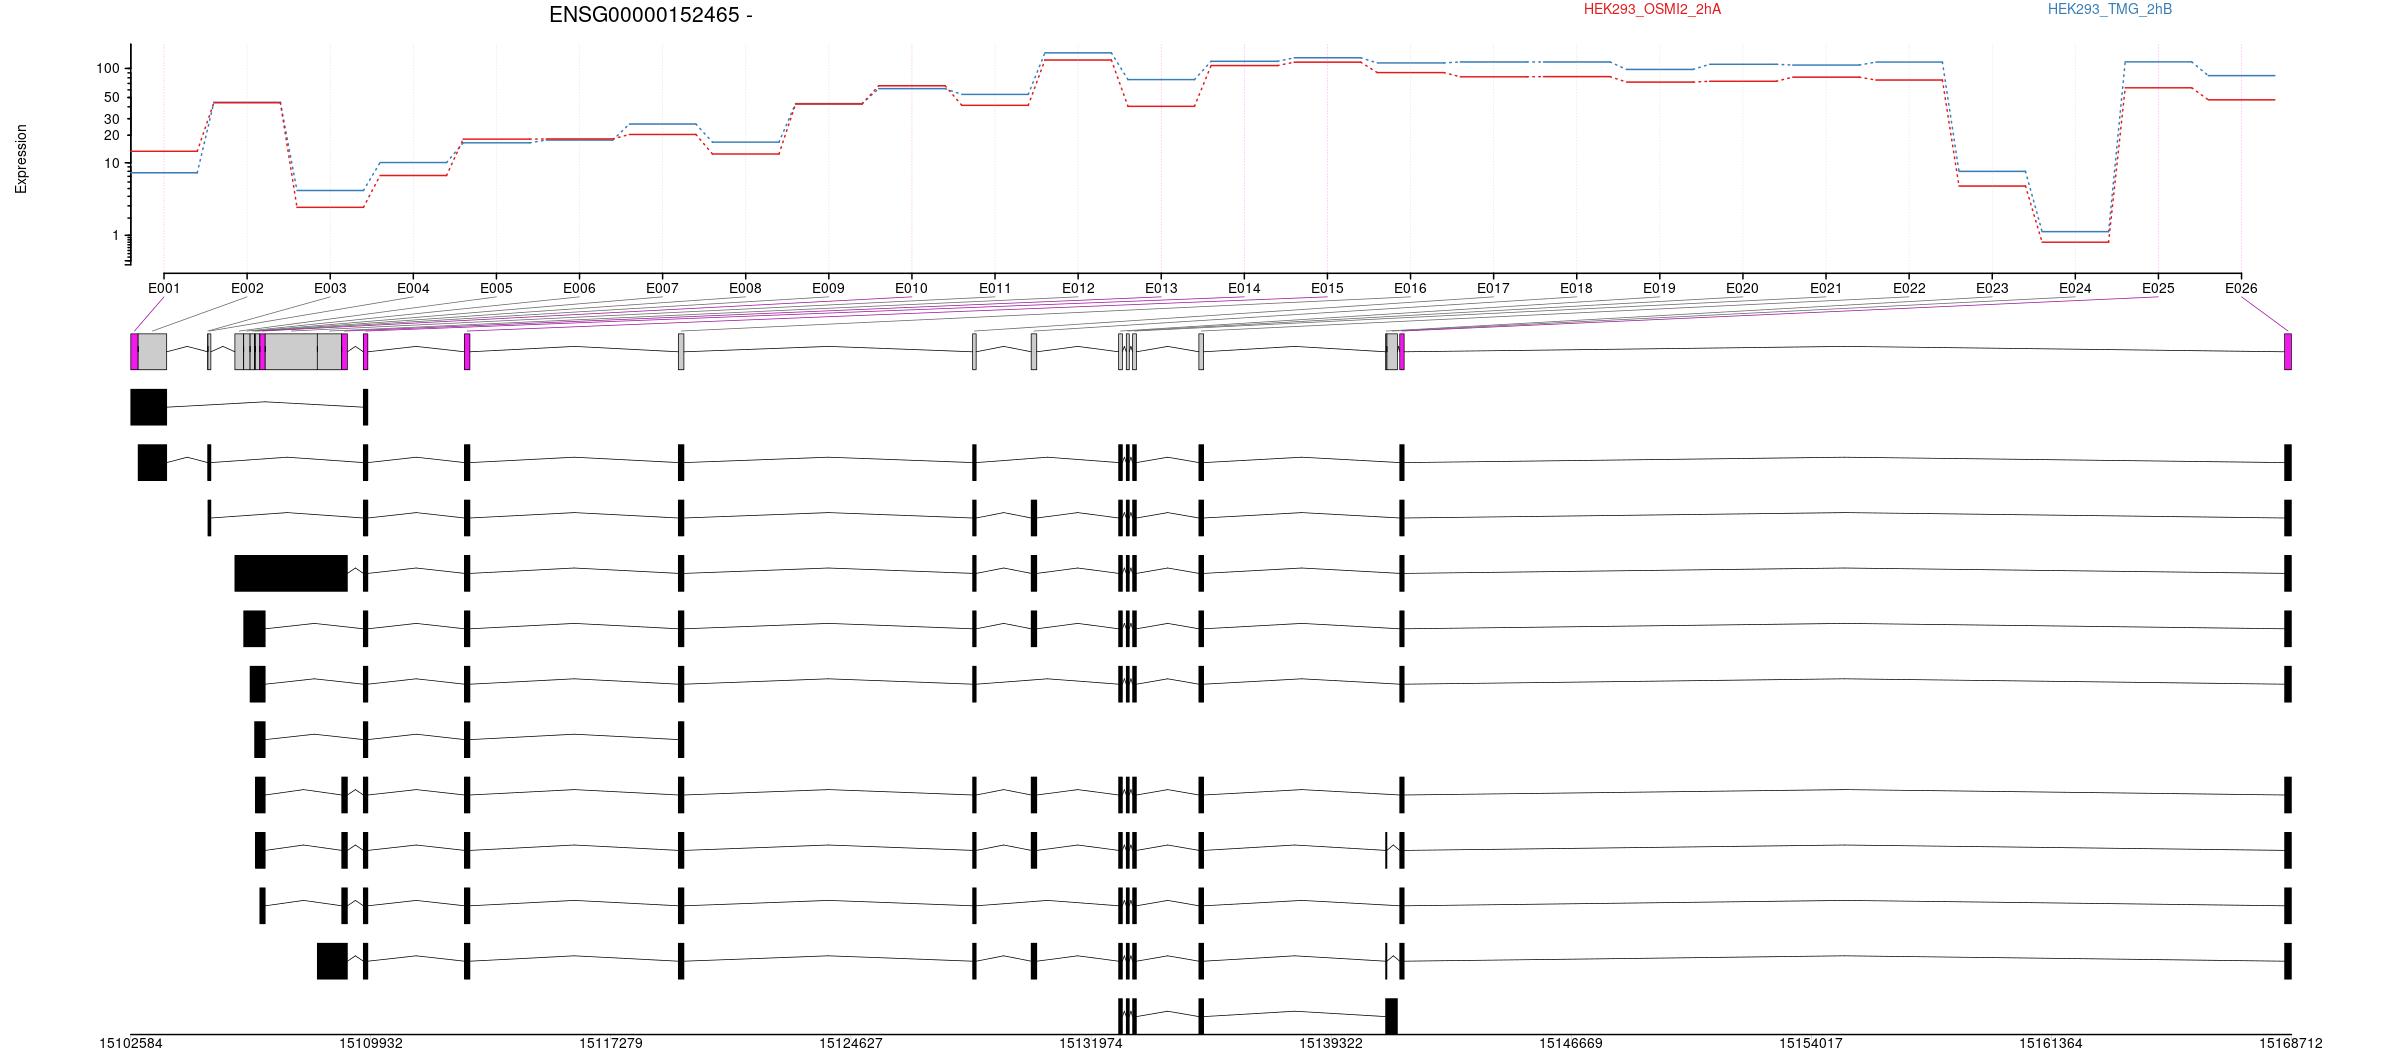Click genomic coordinate 15161364
The height and width of the screenshot is (1060, 2400).
(2051, 1044)
